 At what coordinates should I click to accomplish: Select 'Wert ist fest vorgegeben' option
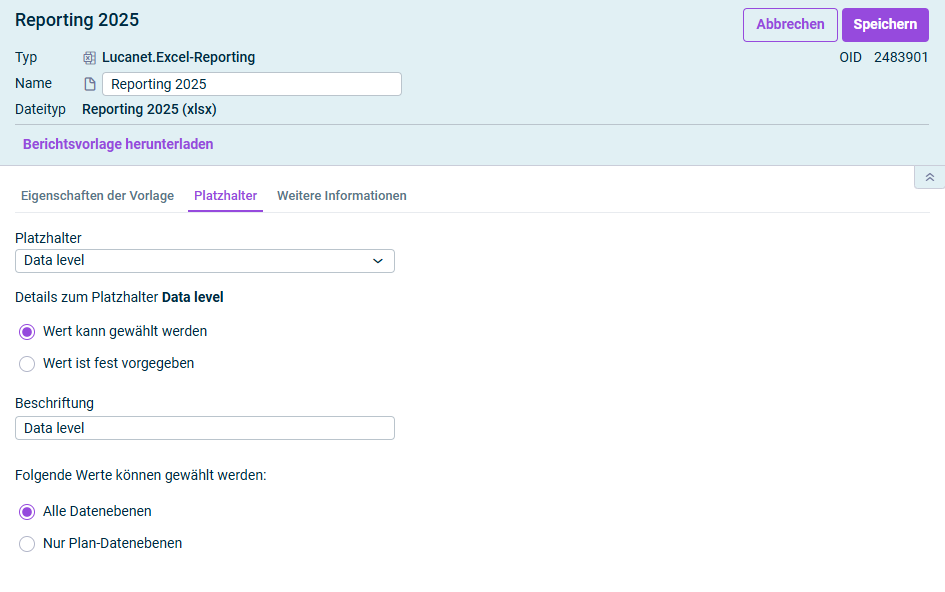click(27, 364)
